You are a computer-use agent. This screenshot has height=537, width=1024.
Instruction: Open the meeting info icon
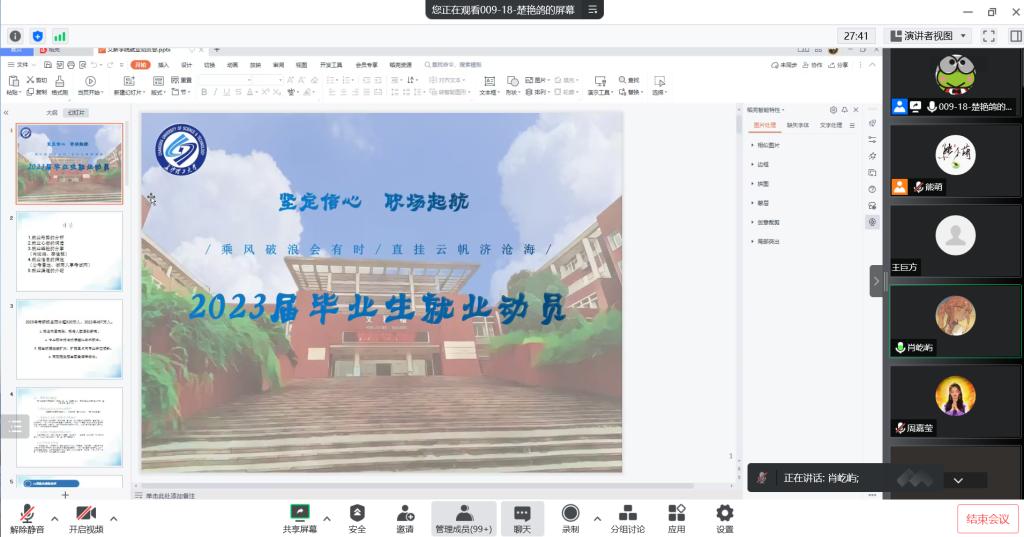point(15,36)
